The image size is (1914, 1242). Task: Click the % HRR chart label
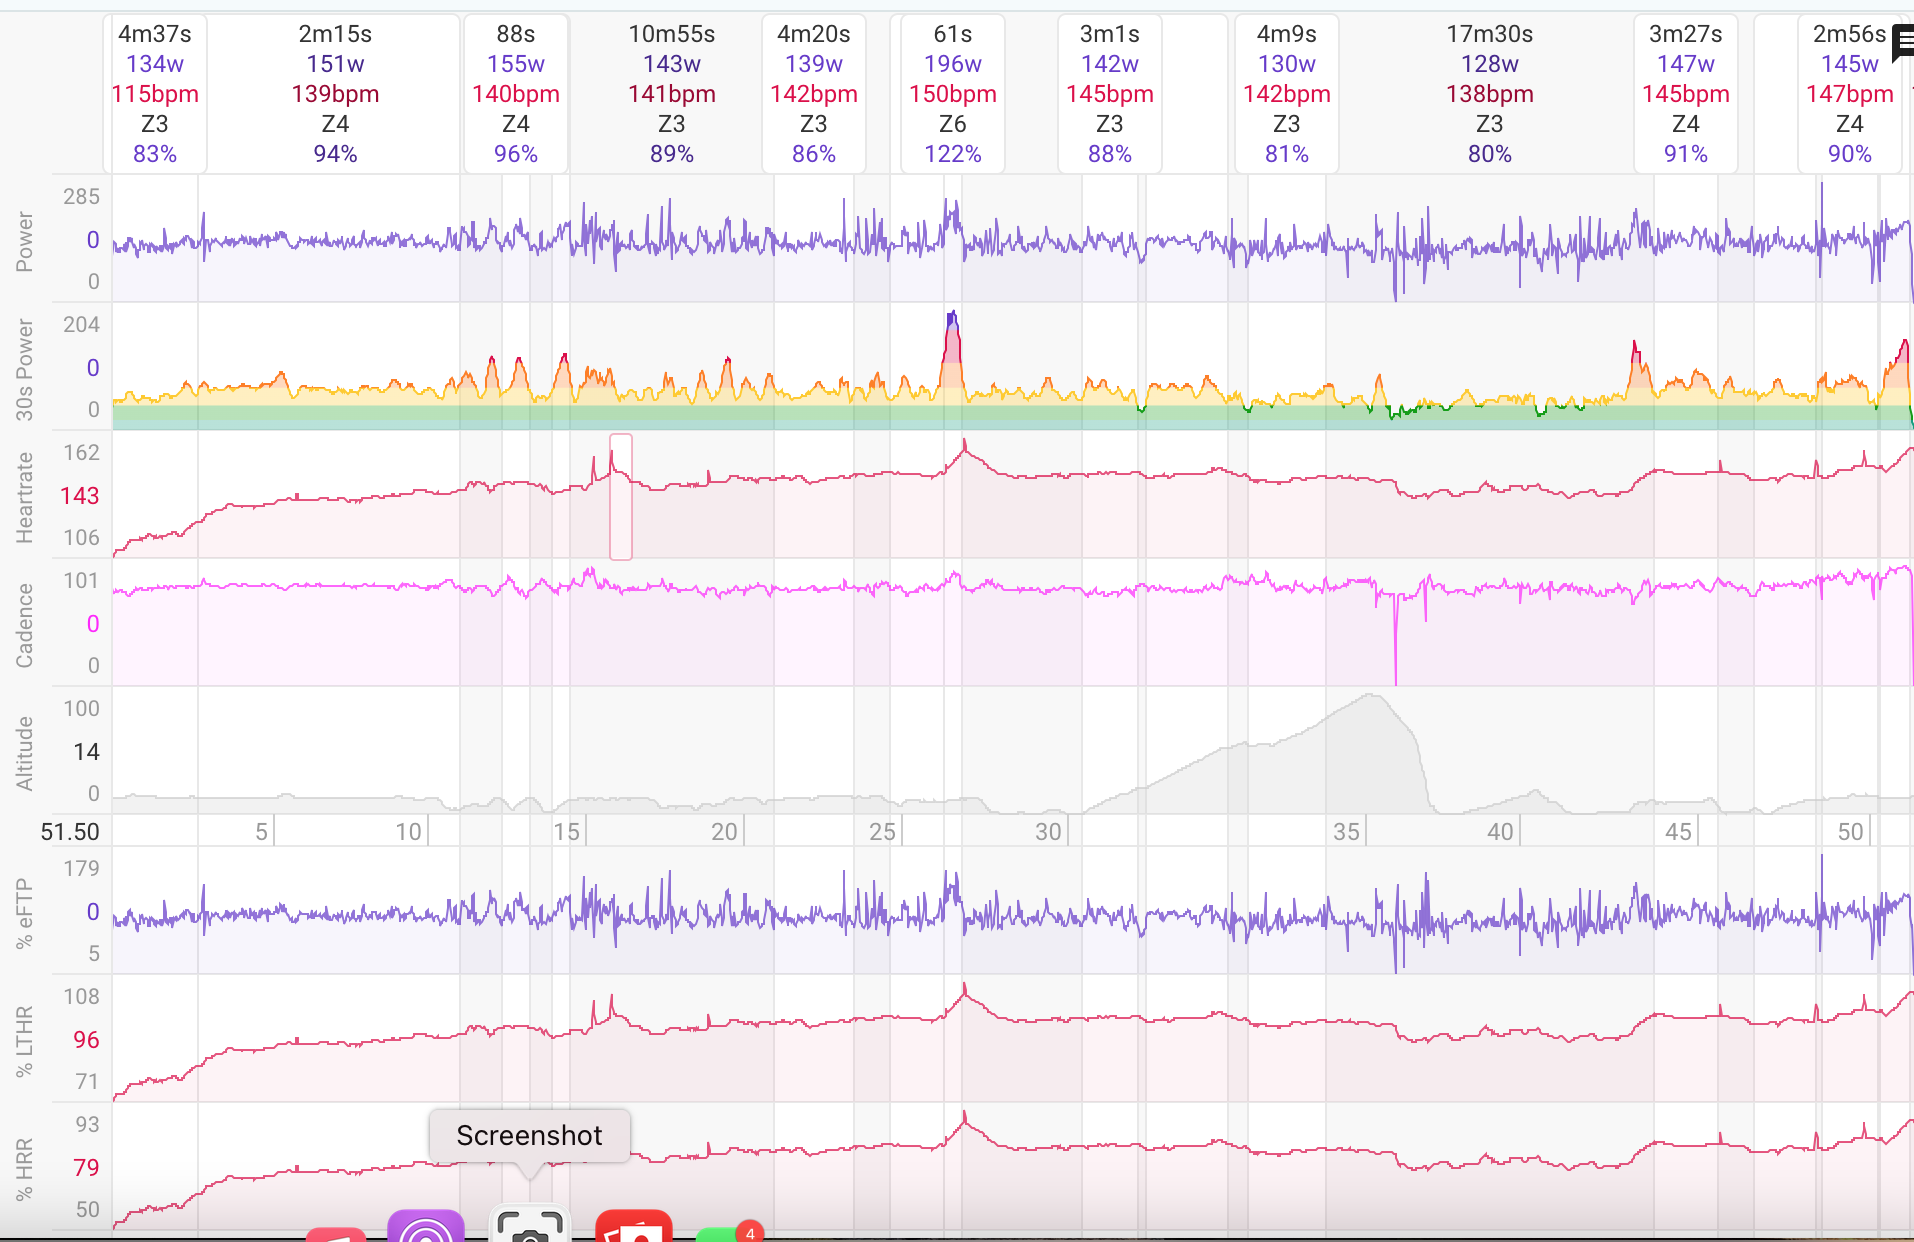[x=25, y=1168]
